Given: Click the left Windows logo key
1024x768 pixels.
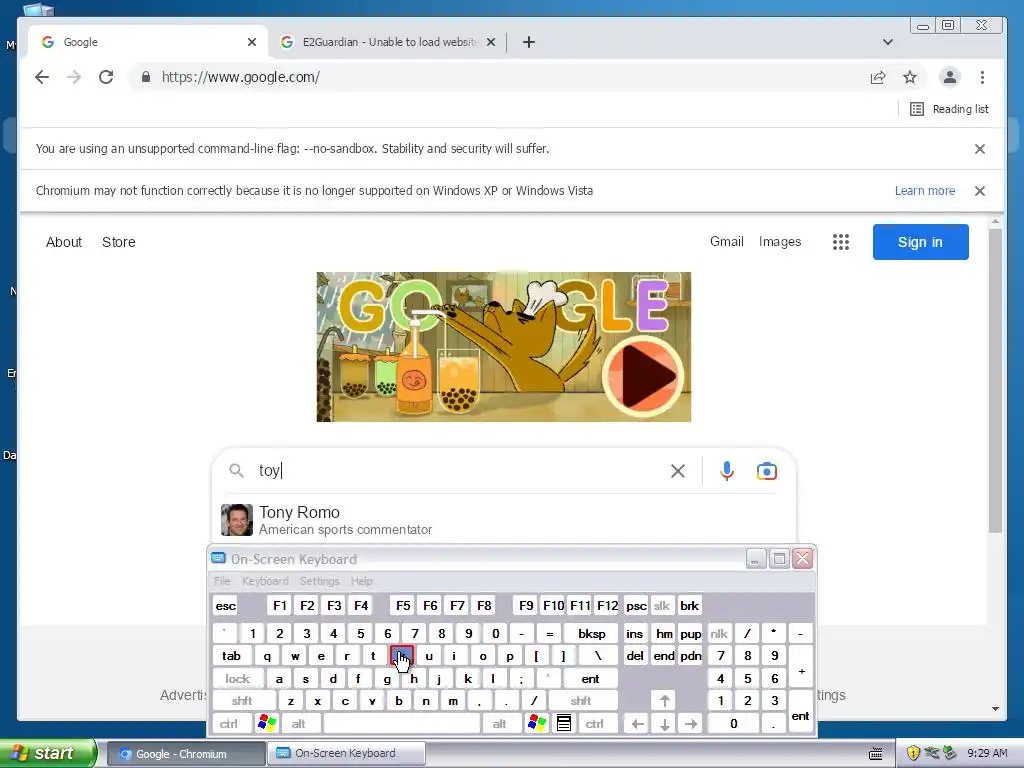Looking at the screenshot, I should pos(267,724).
